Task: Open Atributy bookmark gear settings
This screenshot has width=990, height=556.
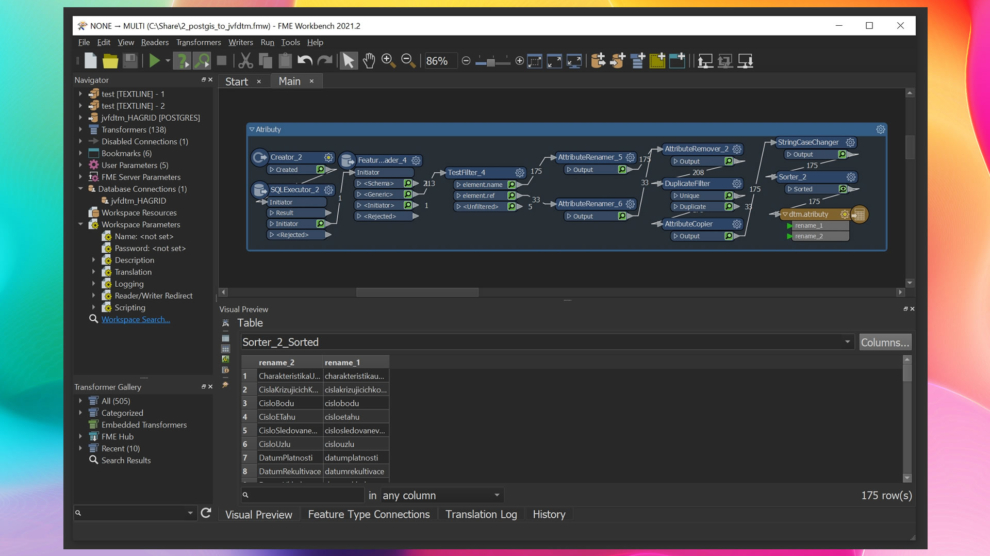Action: pyautogui.click(x=880, y=129)
